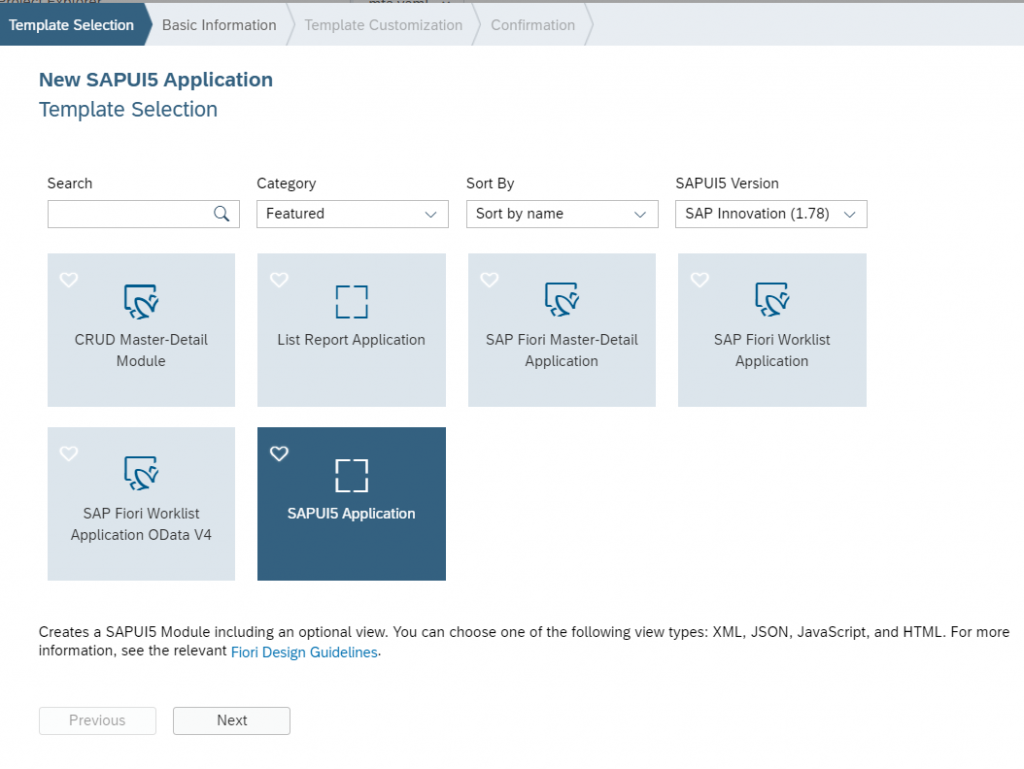The height and width of the screenshot is (769, 1024).
Task: Open the Sort By dropdown
Action: [562, 214]
